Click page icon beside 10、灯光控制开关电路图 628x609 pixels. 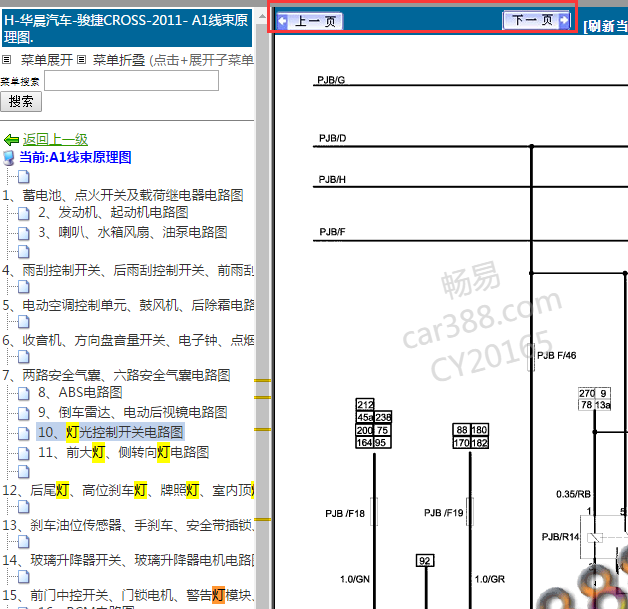(x=24, y=433)
